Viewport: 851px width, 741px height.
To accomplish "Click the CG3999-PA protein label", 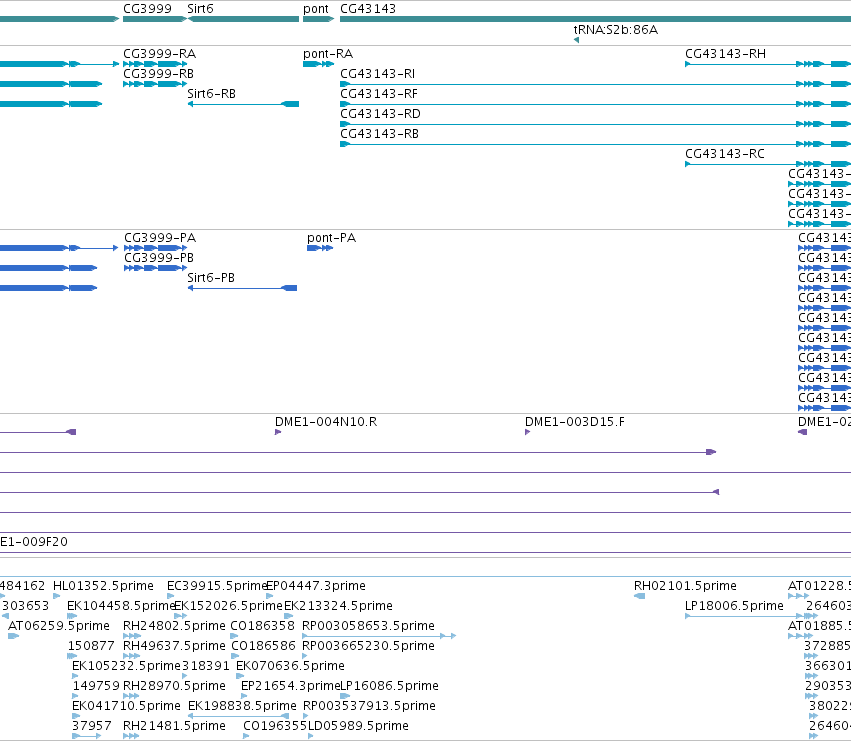I will [x=160, y=238].
